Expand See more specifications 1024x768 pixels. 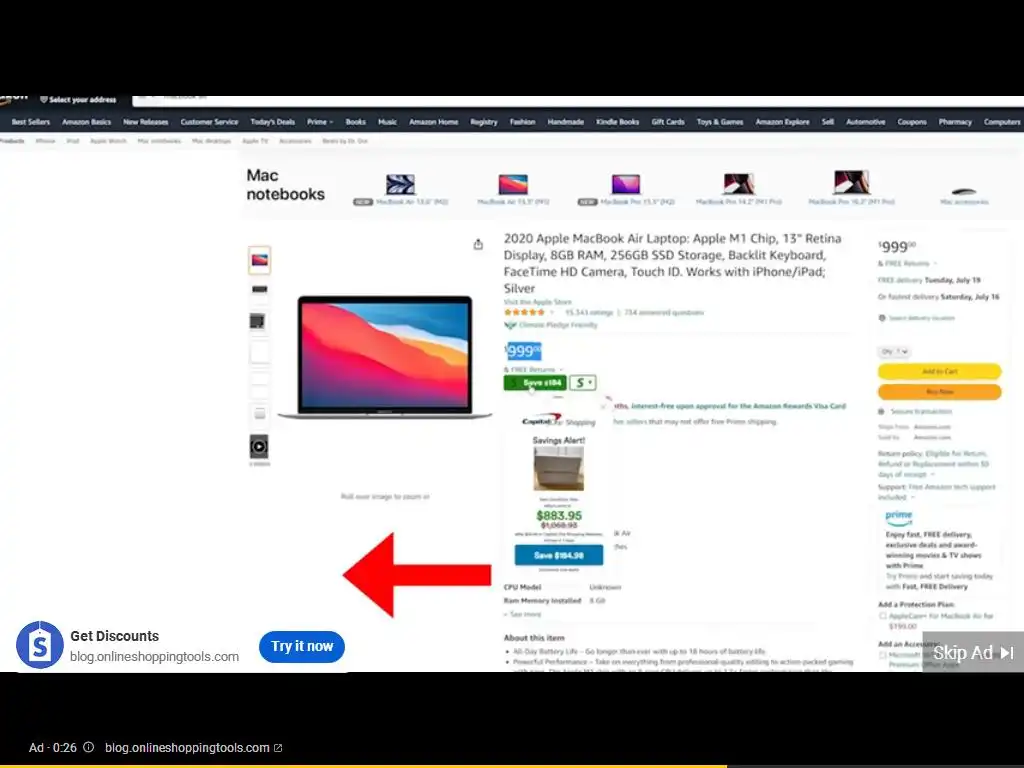pyautogui.click(x=522, y=615)
